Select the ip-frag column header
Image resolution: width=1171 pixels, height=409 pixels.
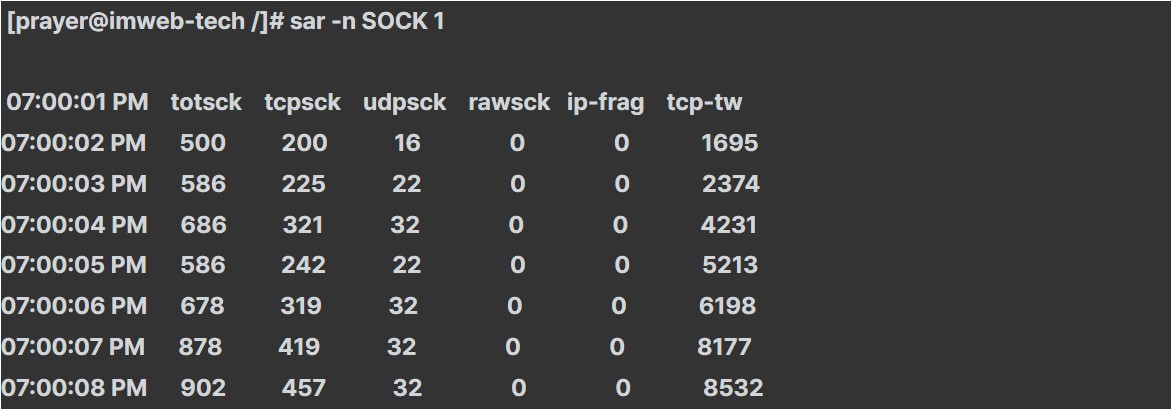click(606, 103)
